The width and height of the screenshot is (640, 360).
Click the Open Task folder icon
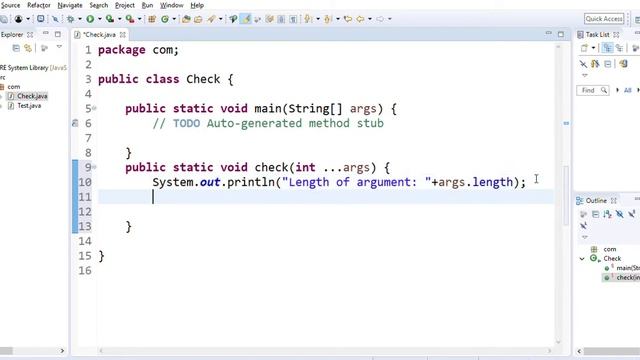[198, 19]
